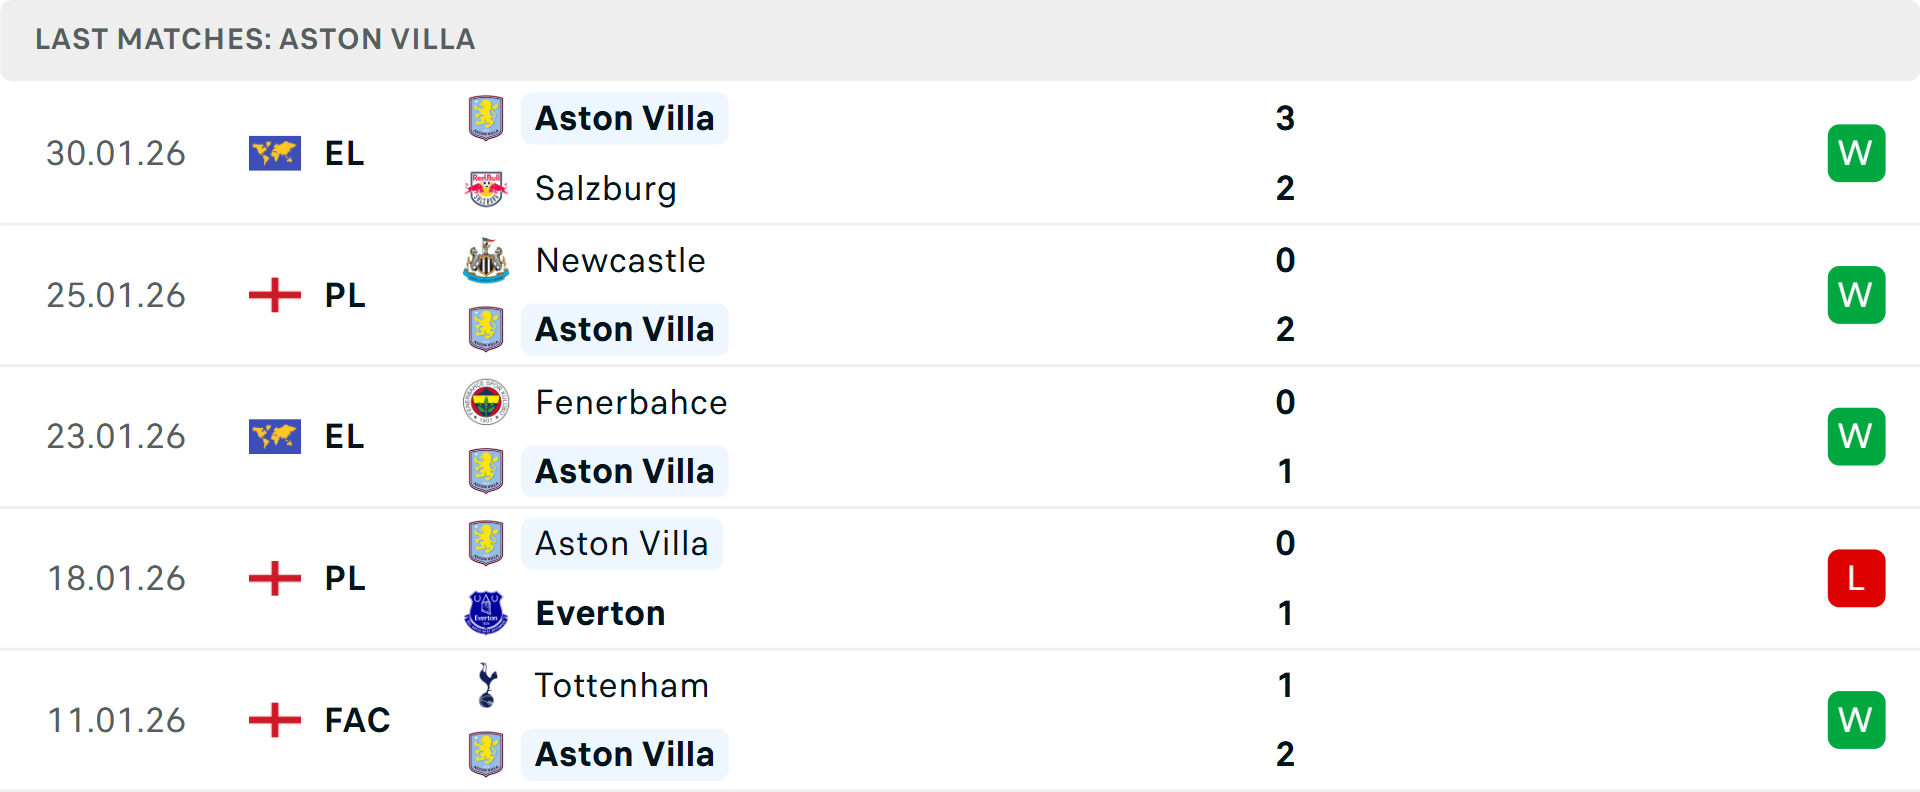Click Aston Villa crest in Salzburg match

pyautogui.click(x=486, y=118)
